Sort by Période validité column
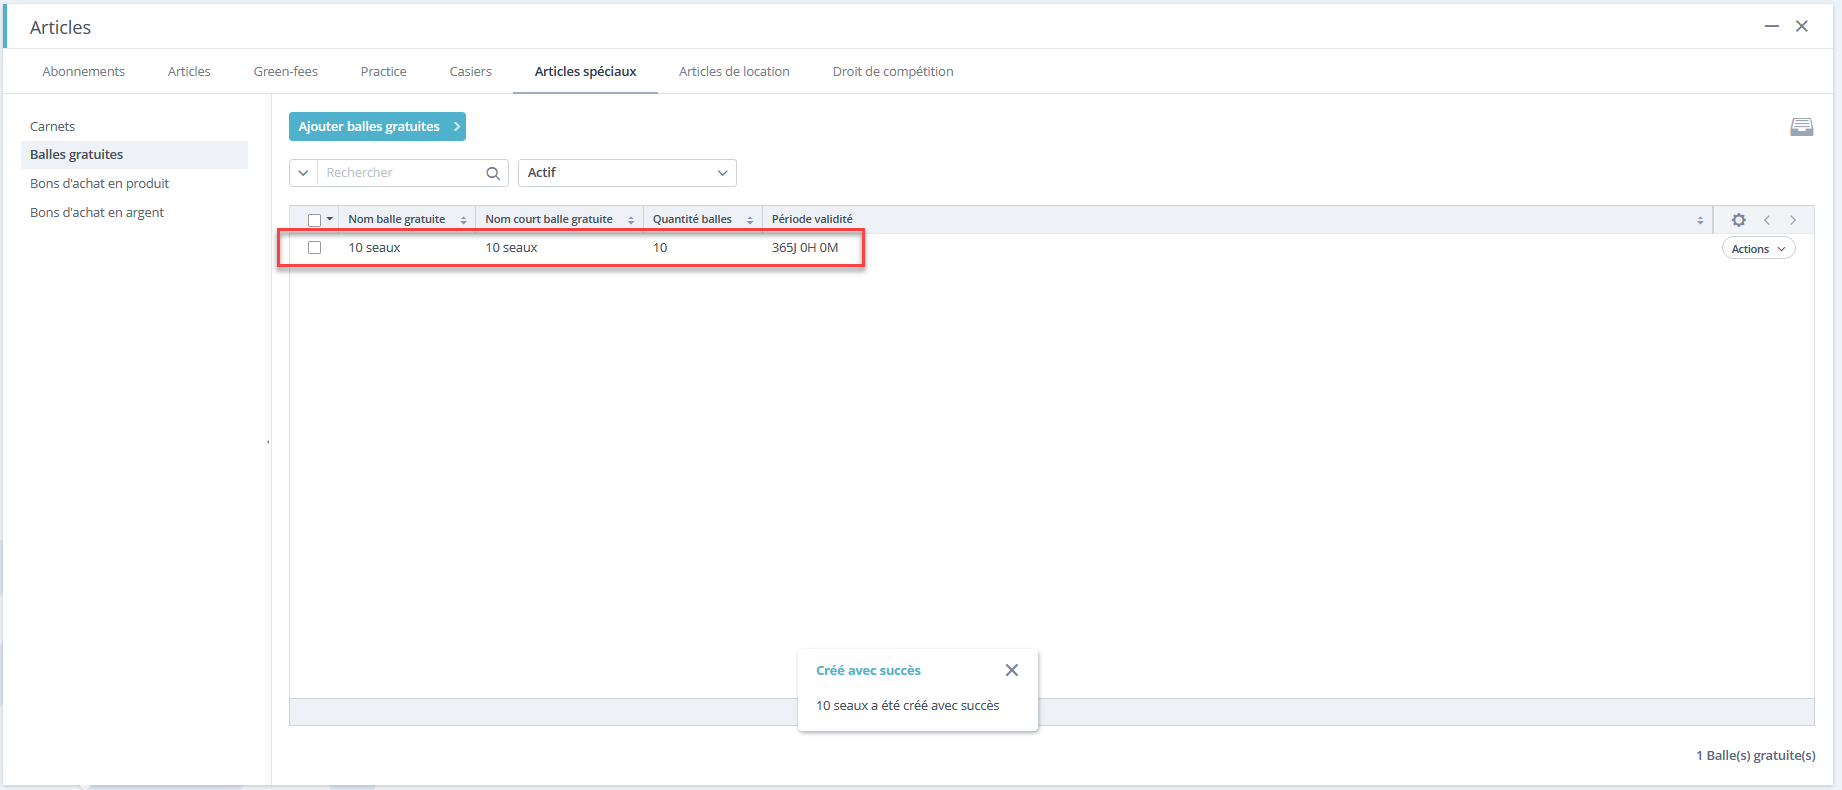The width and height of the screenshot is (1842, 790). tap(1700, 220)
